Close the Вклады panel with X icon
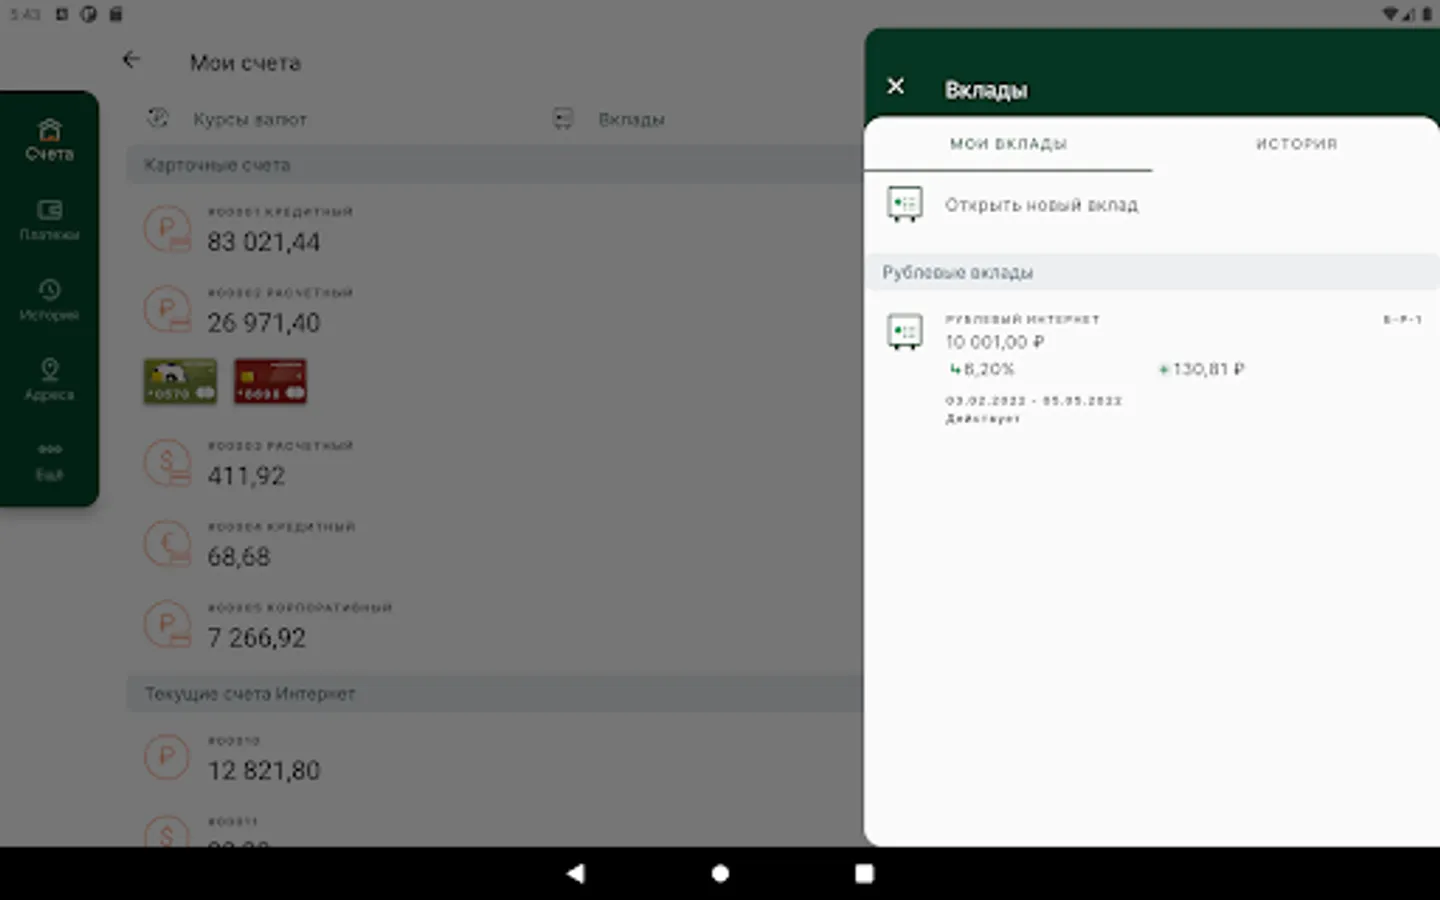Viewport: 1440px width, 900px height. pyautogui.click(x=896, y=87)
